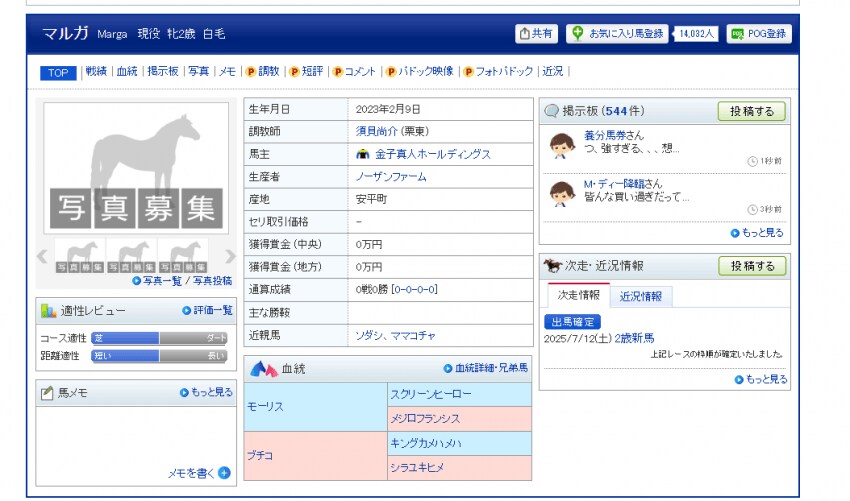Open the premium 短評 tab

[306, 72]
